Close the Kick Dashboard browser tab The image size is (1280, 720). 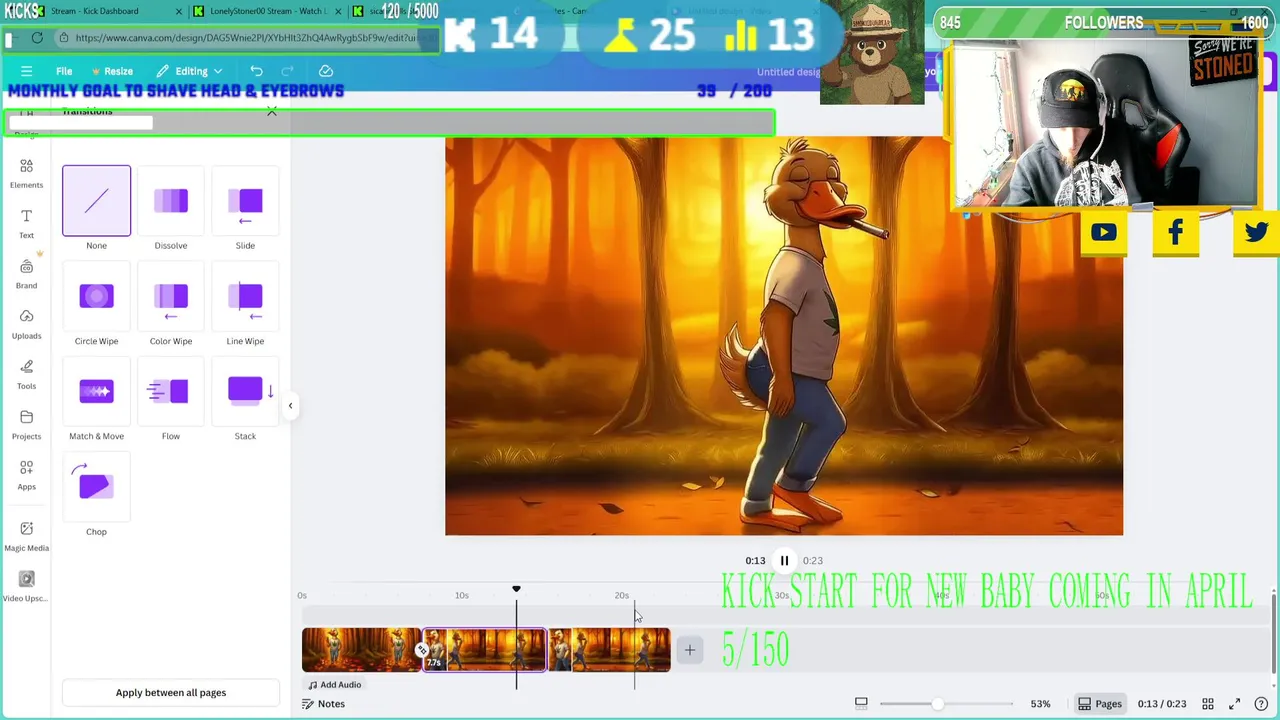(x=179, y=11)
